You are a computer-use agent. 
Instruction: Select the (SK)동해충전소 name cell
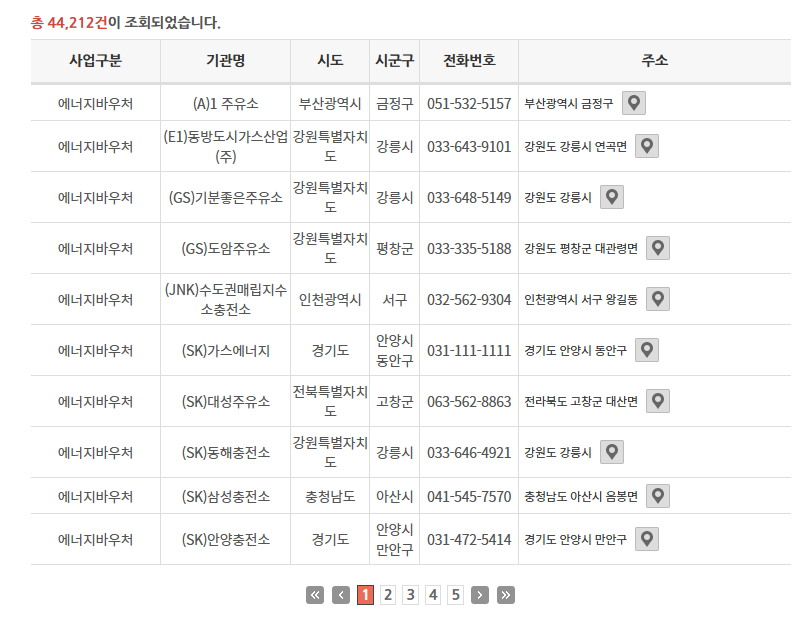pos(226,453)
